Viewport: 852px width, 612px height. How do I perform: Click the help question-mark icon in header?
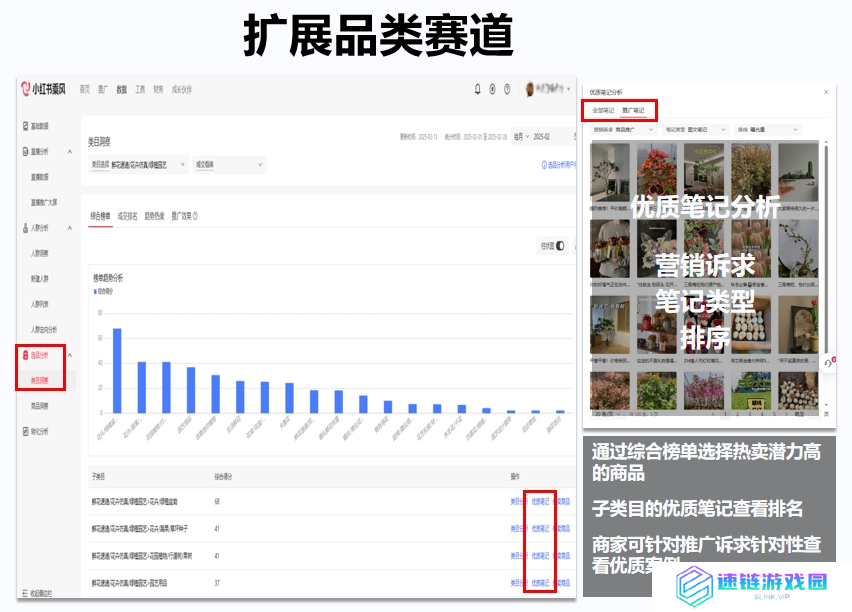[x=507, y=89]
